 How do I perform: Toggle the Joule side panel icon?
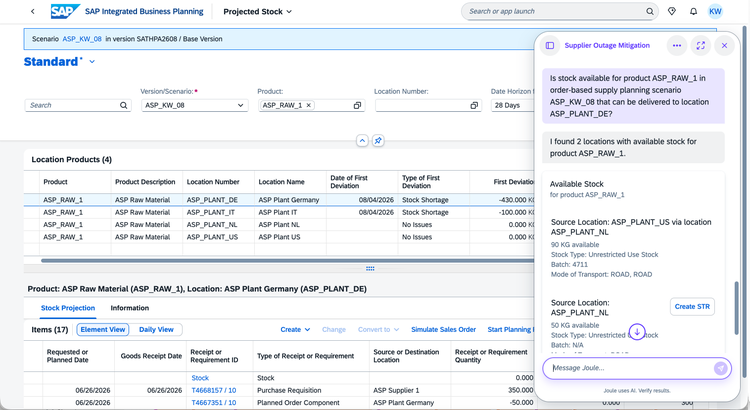point(550,45)
